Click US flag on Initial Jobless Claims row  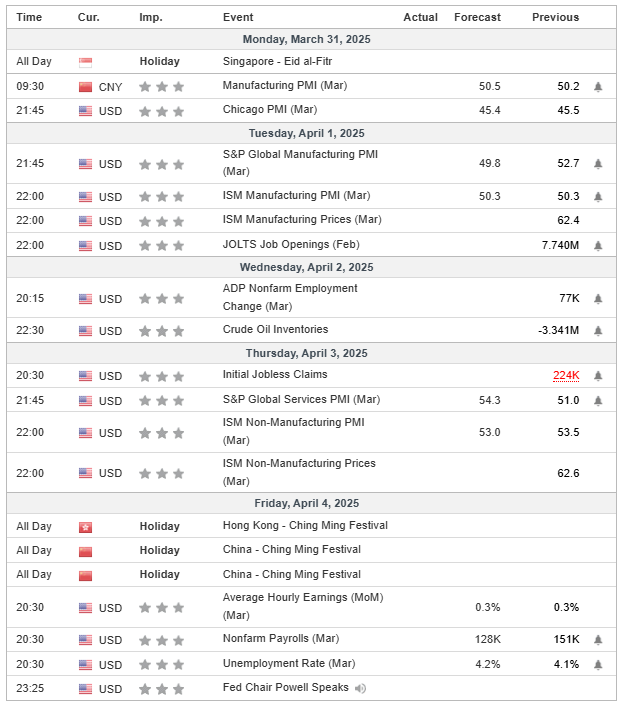tap(85, 376)
